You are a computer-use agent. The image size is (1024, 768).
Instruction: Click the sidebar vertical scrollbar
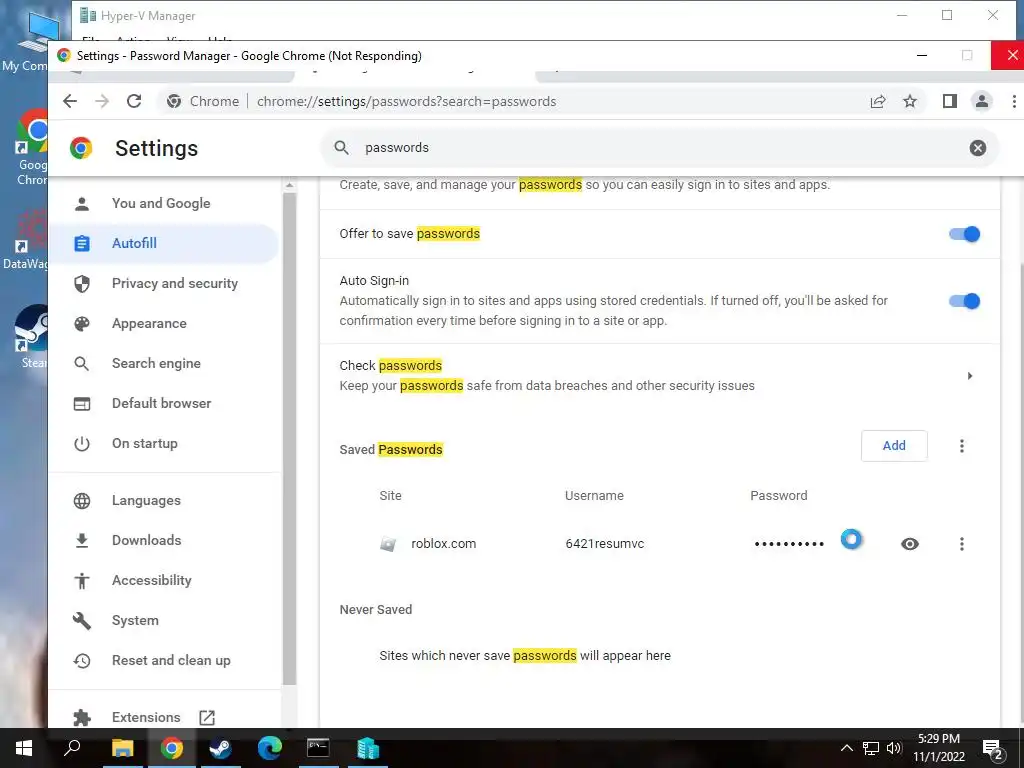pyautogui.click(x=289, y=438)
